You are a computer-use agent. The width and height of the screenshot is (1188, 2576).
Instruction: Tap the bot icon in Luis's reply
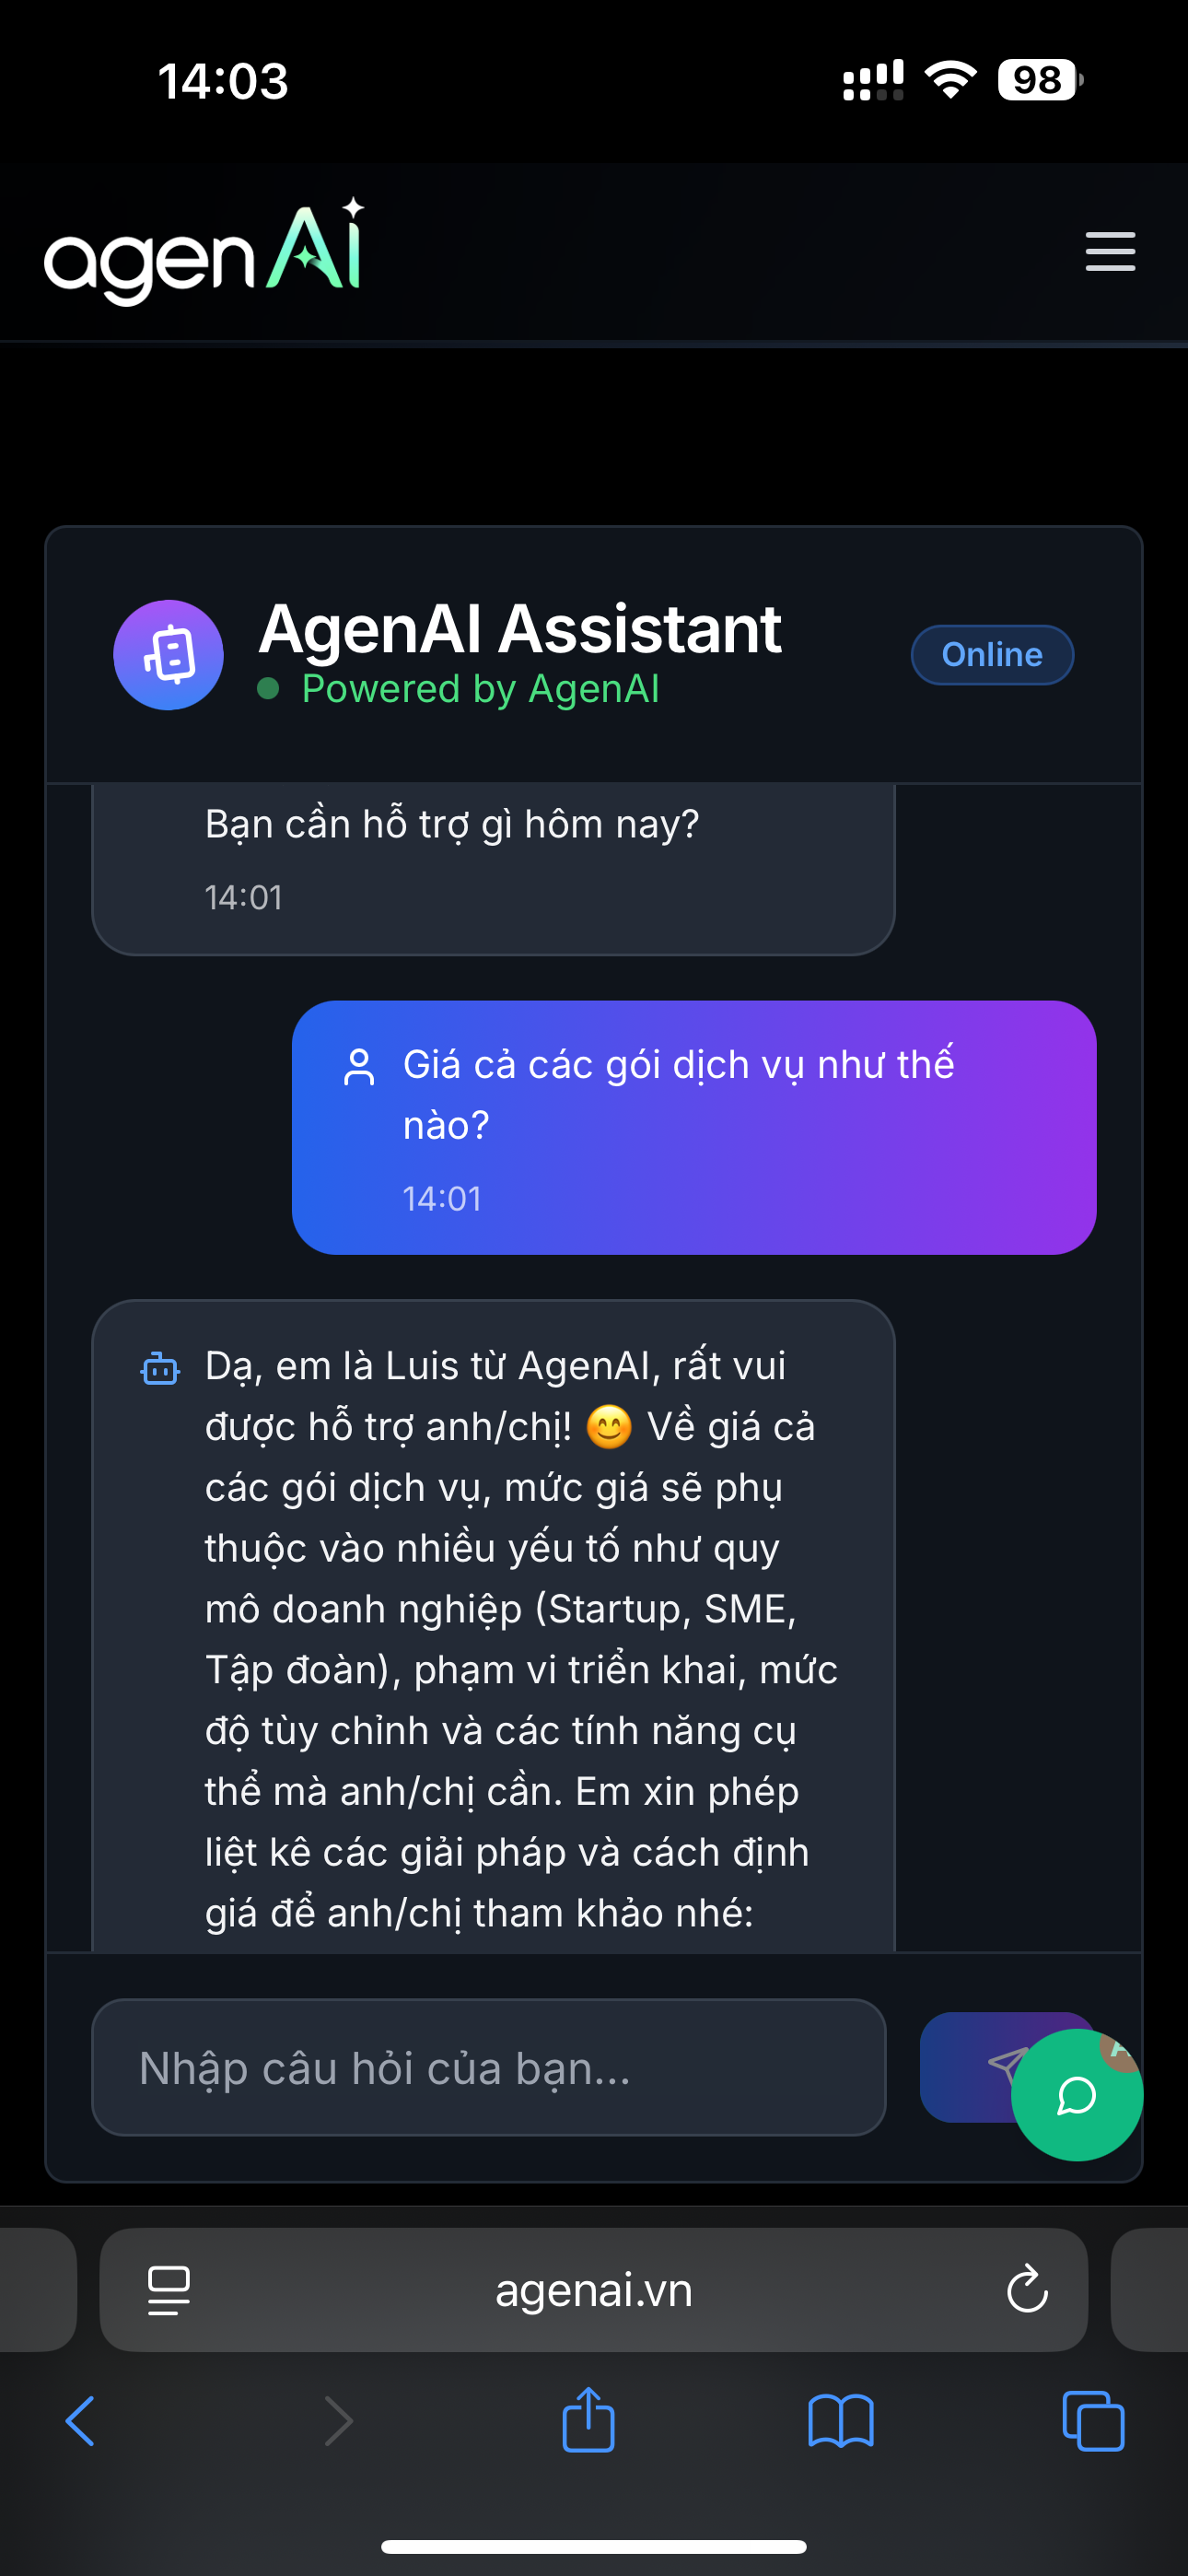pyautogui.click(x=160, y=1369)
